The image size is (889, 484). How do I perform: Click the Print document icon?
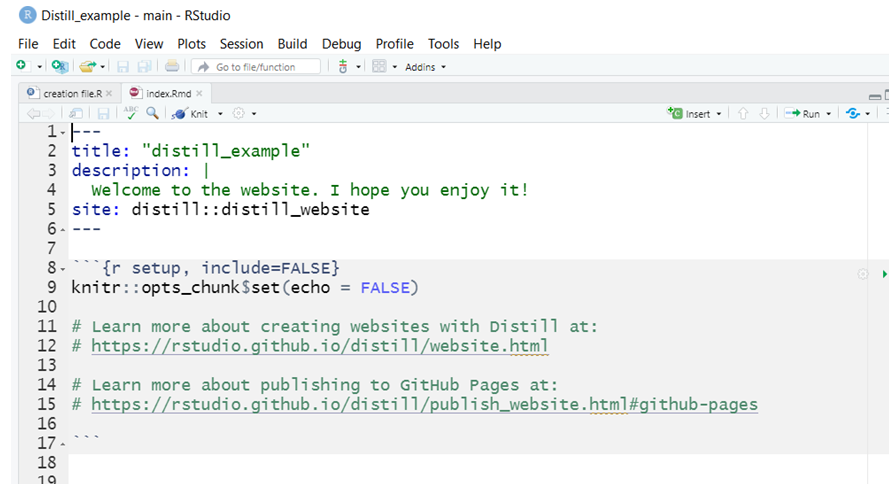(x=172, y=66)
